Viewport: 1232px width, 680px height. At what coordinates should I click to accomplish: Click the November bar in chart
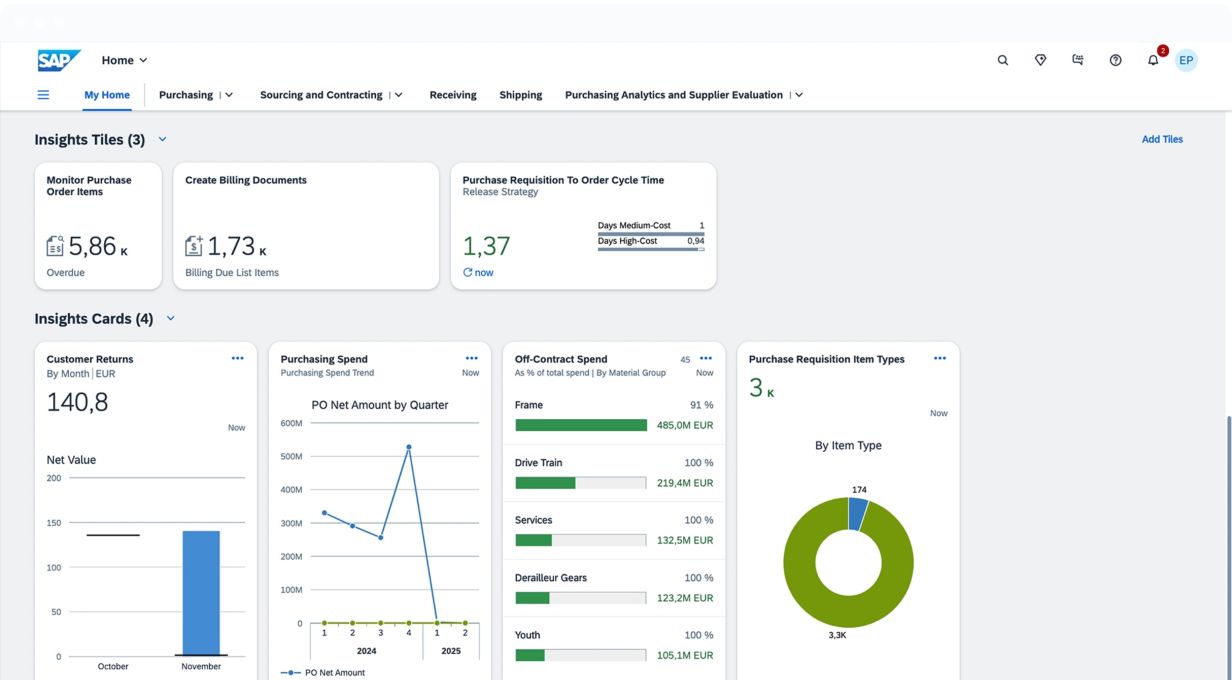tap(201, 592)
